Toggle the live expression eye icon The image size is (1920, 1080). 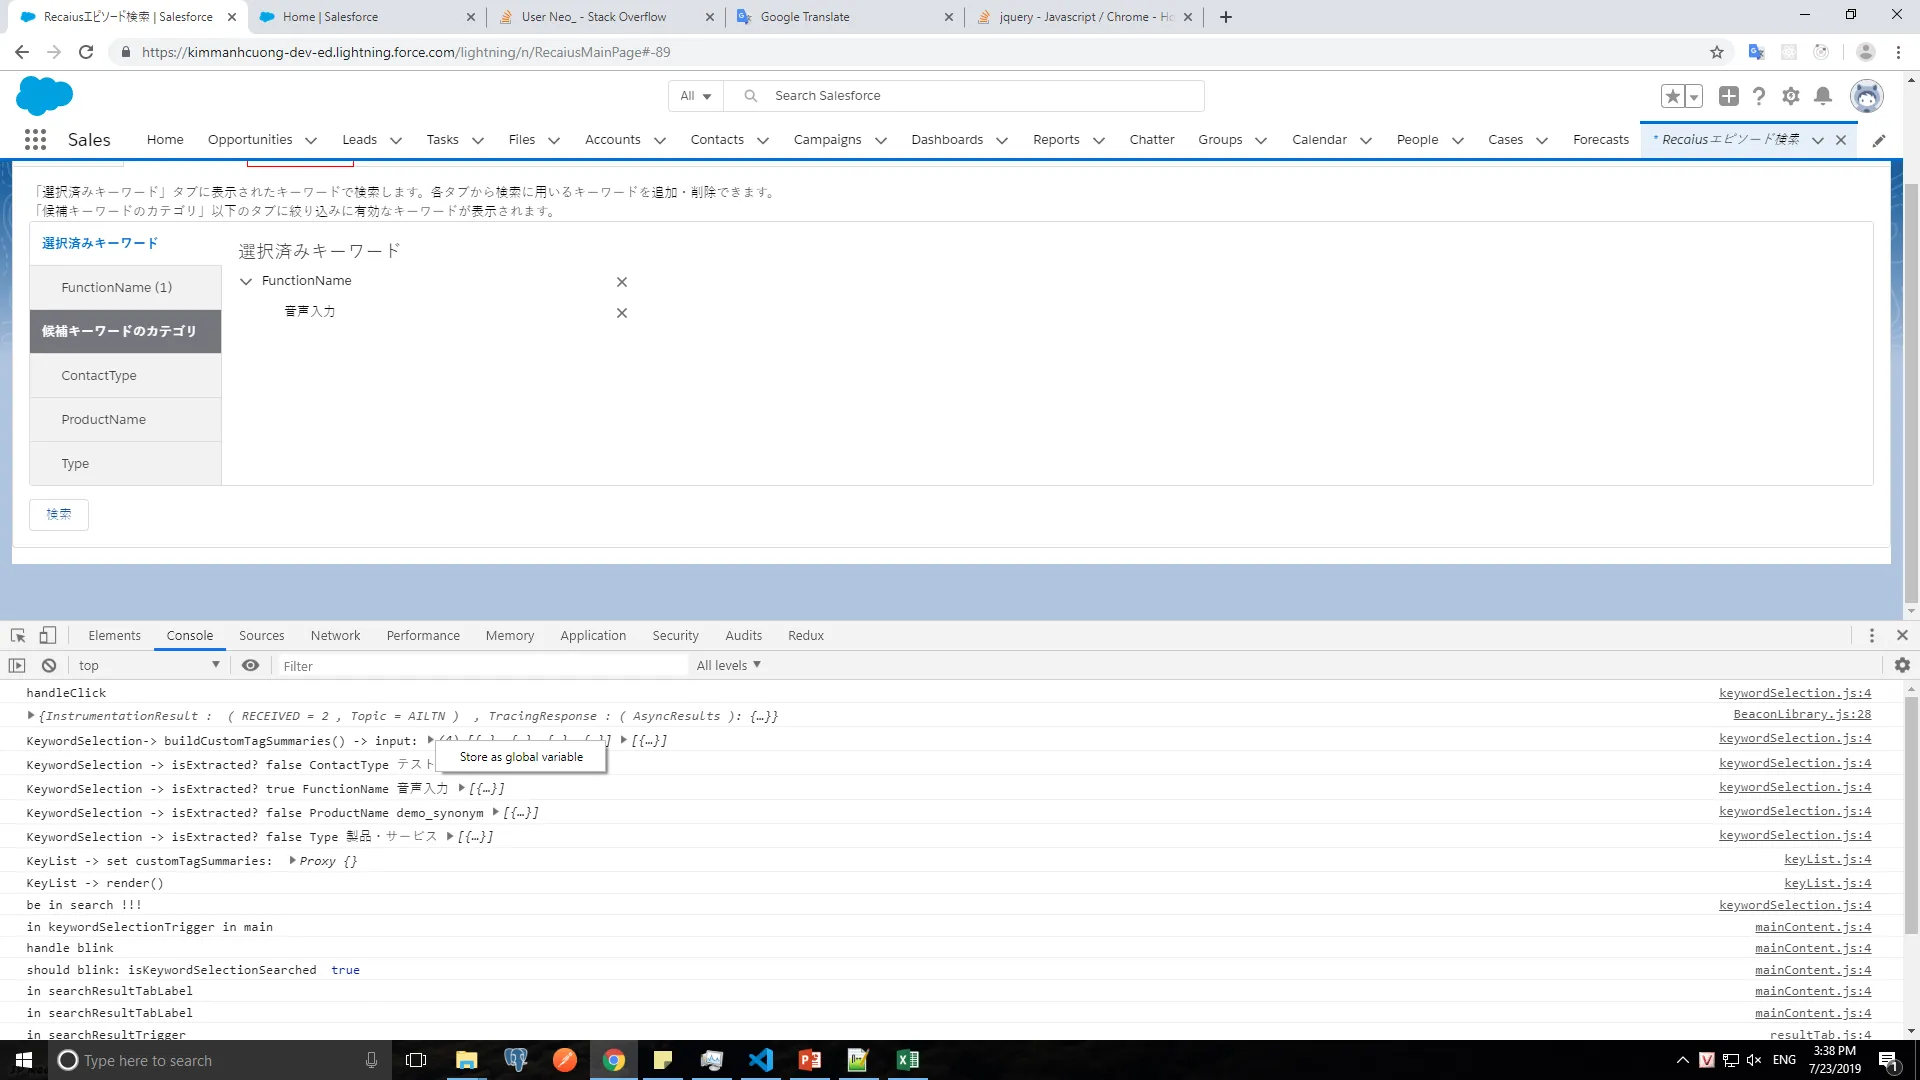pyautogui.click(x=250, y=665)
